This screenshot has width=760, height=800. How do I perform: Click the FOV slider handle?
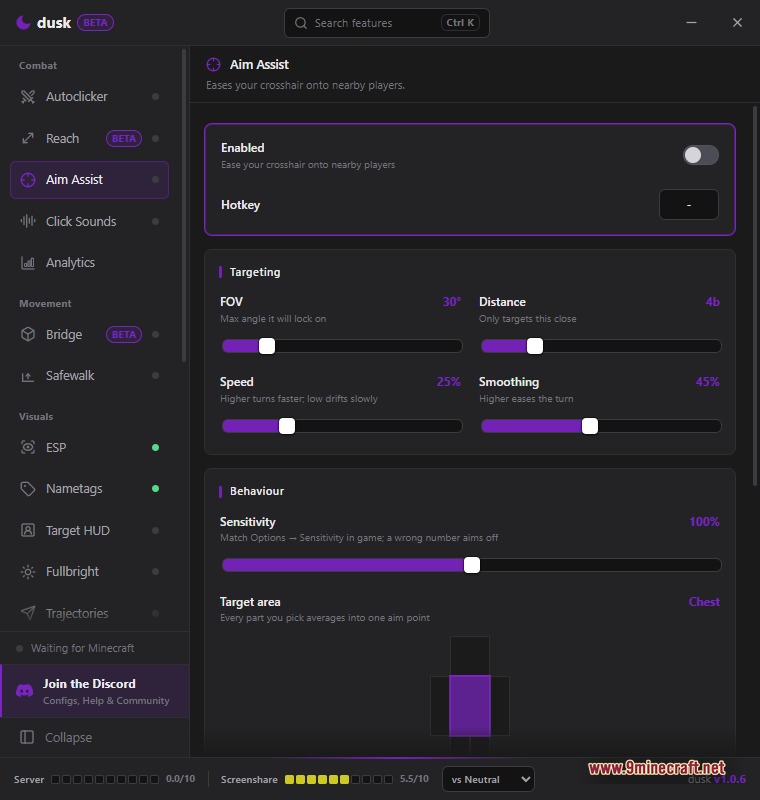coord(267,346)
